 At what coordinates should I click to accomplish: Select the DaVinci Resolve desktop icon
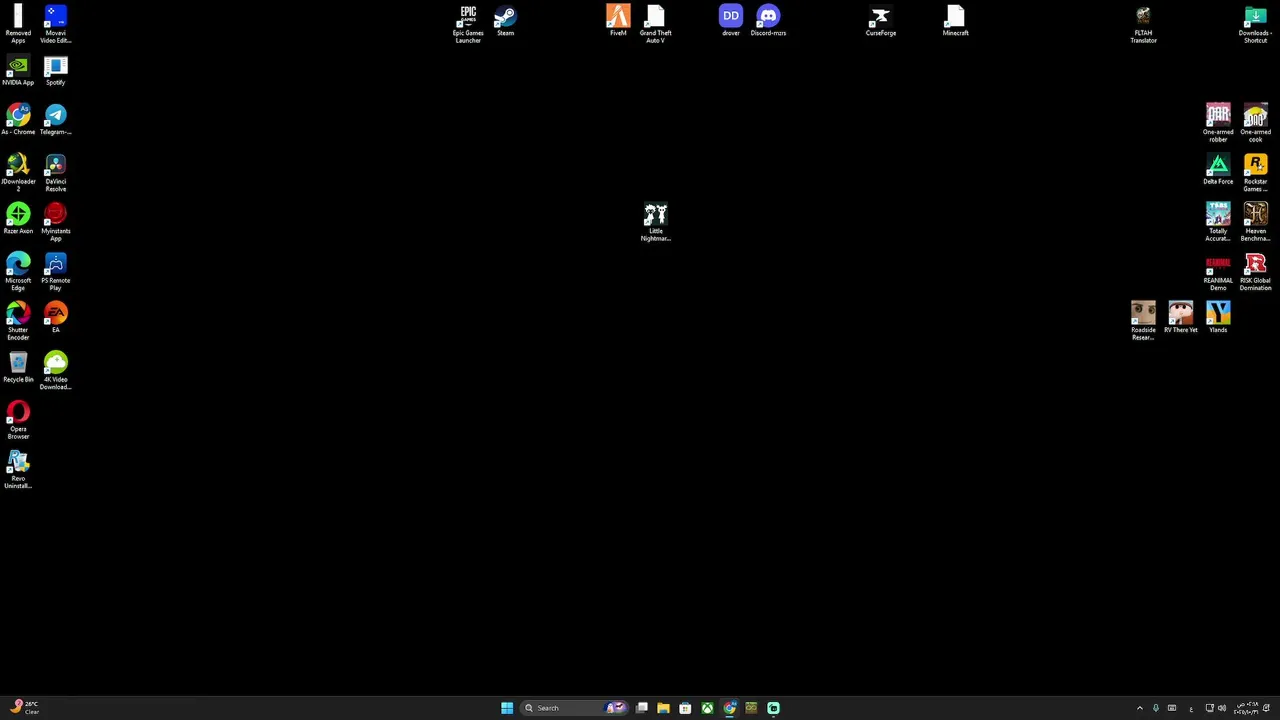coord(55,172)
